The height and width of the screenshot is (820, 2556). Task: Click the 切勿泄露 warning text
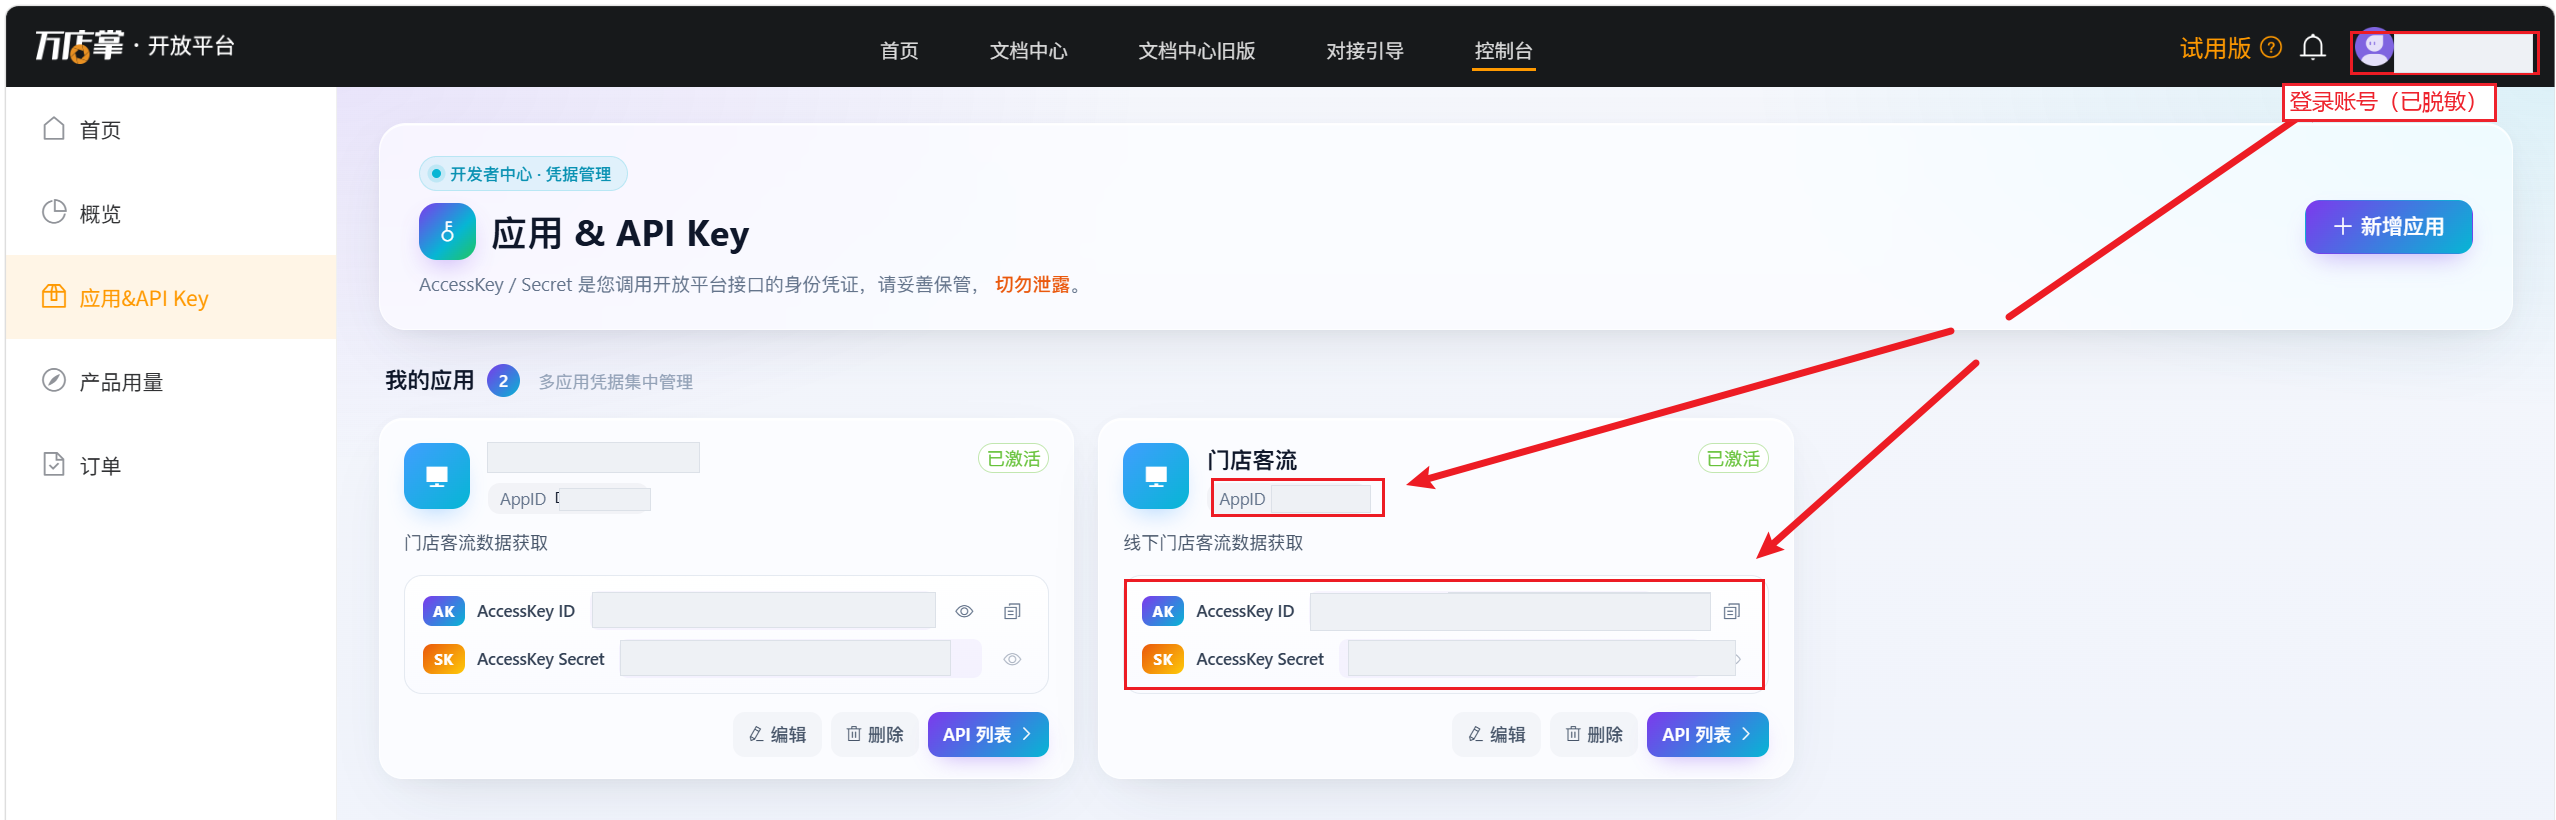tap(1032, 285)
